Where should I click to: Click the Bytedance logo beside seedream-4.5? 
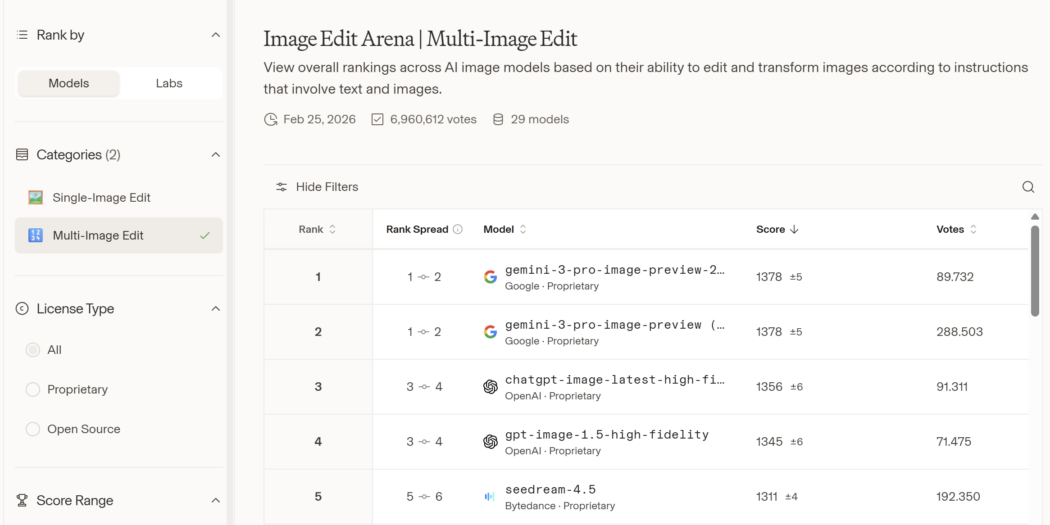tap(490, 497)
